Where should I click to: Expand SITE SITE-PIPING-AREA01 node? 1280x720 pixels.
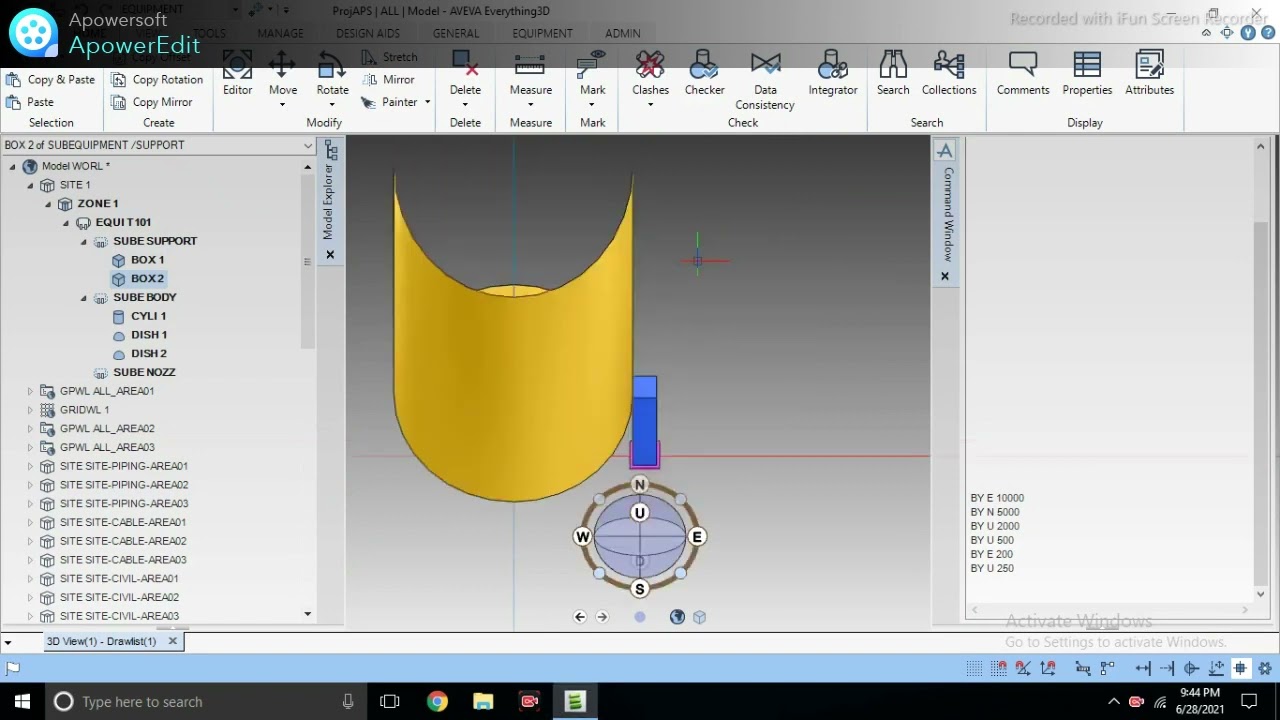pos(30,466)
